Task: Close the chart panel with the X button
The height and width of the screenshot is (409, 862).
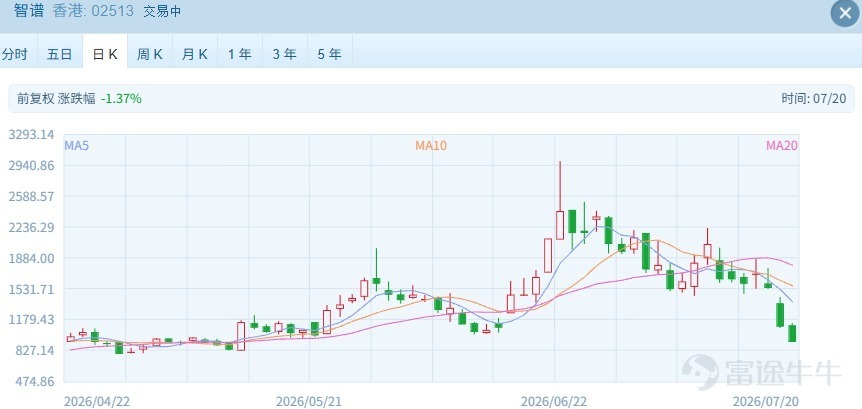Action: click(x=844, y=14)
